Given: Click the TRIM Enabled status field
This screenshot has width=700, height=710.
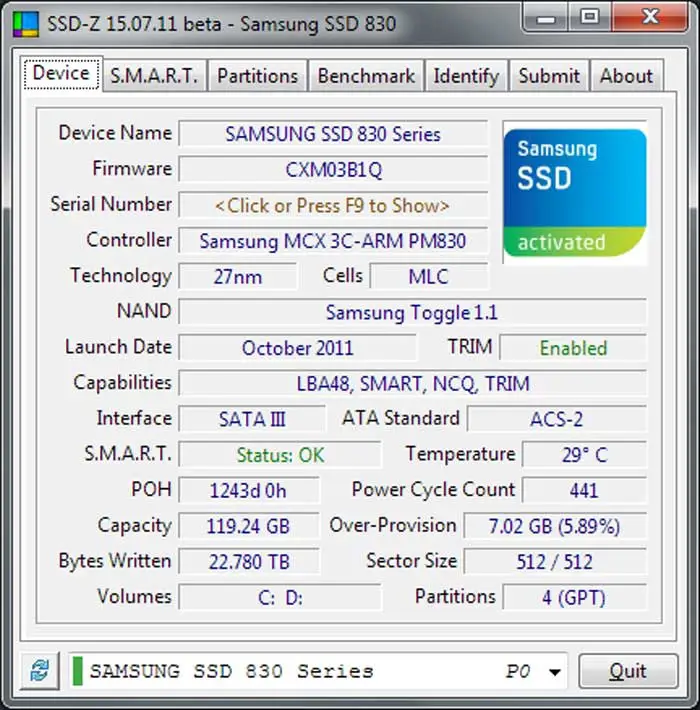Looking at the screenshot, I should pyautogui.click(x=573, y=348).
